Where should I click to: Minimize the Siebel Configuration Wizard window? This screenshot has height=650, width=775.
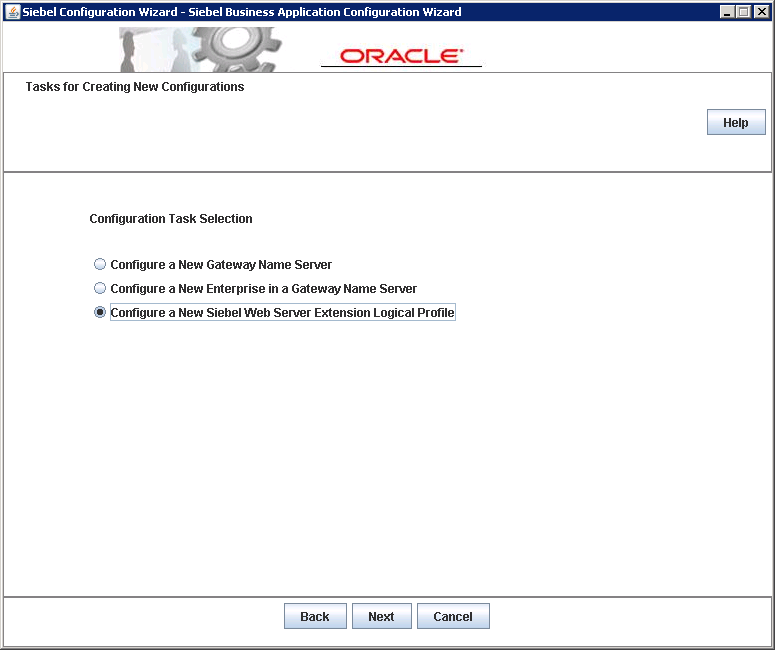(727, 12)
